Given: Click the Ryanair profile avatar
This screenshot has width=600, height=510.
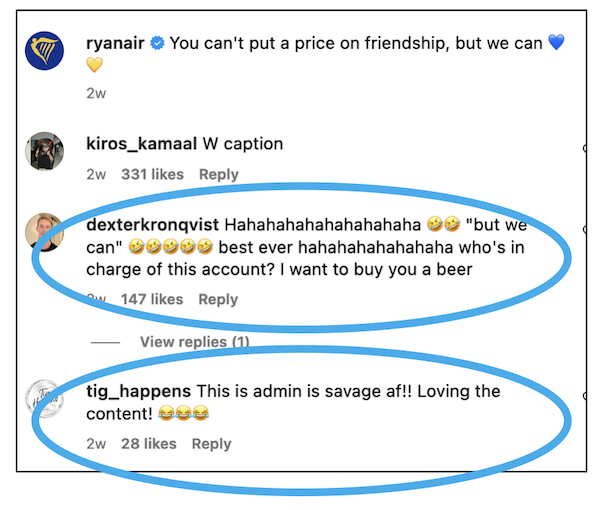Looking at the screenshot, I should [x=44, y=50].
